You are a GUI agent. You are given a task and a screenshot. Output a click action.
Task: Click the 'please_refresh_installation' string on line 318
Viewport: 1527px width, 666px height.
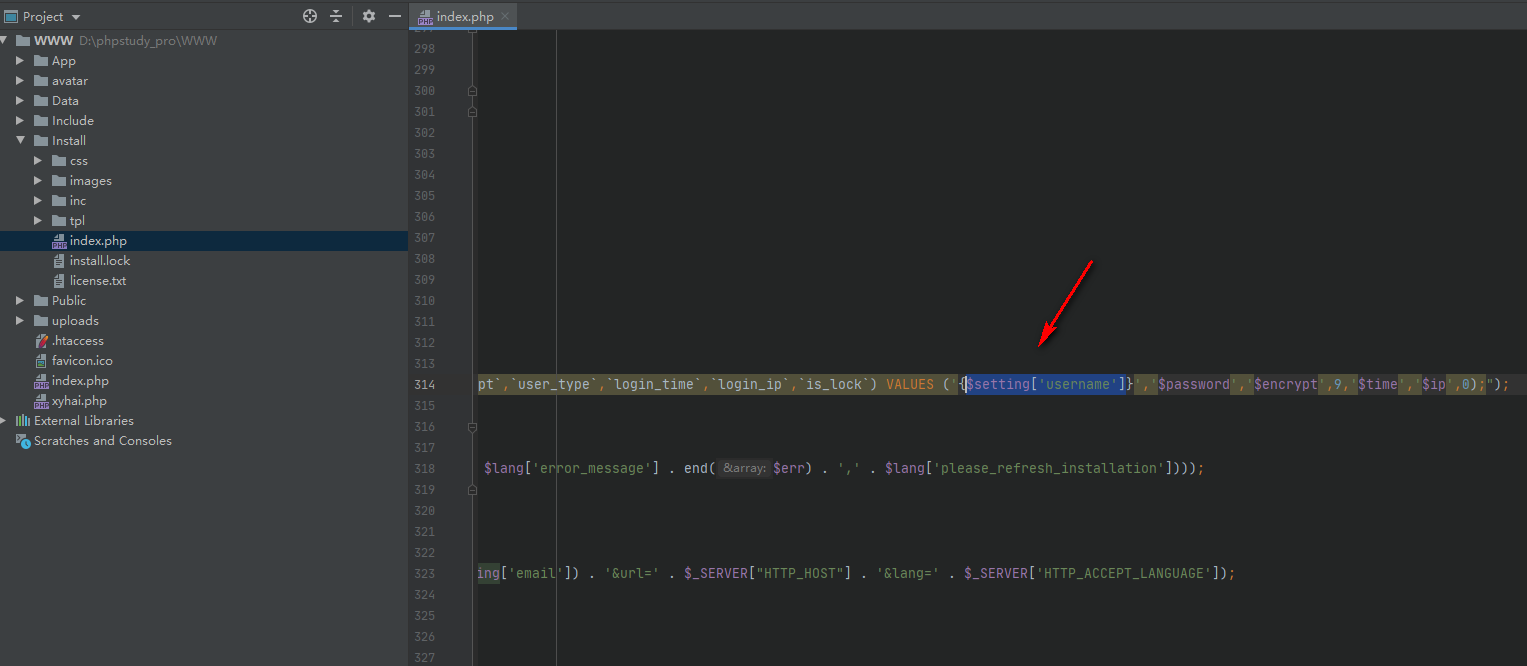pos(1050,469)
